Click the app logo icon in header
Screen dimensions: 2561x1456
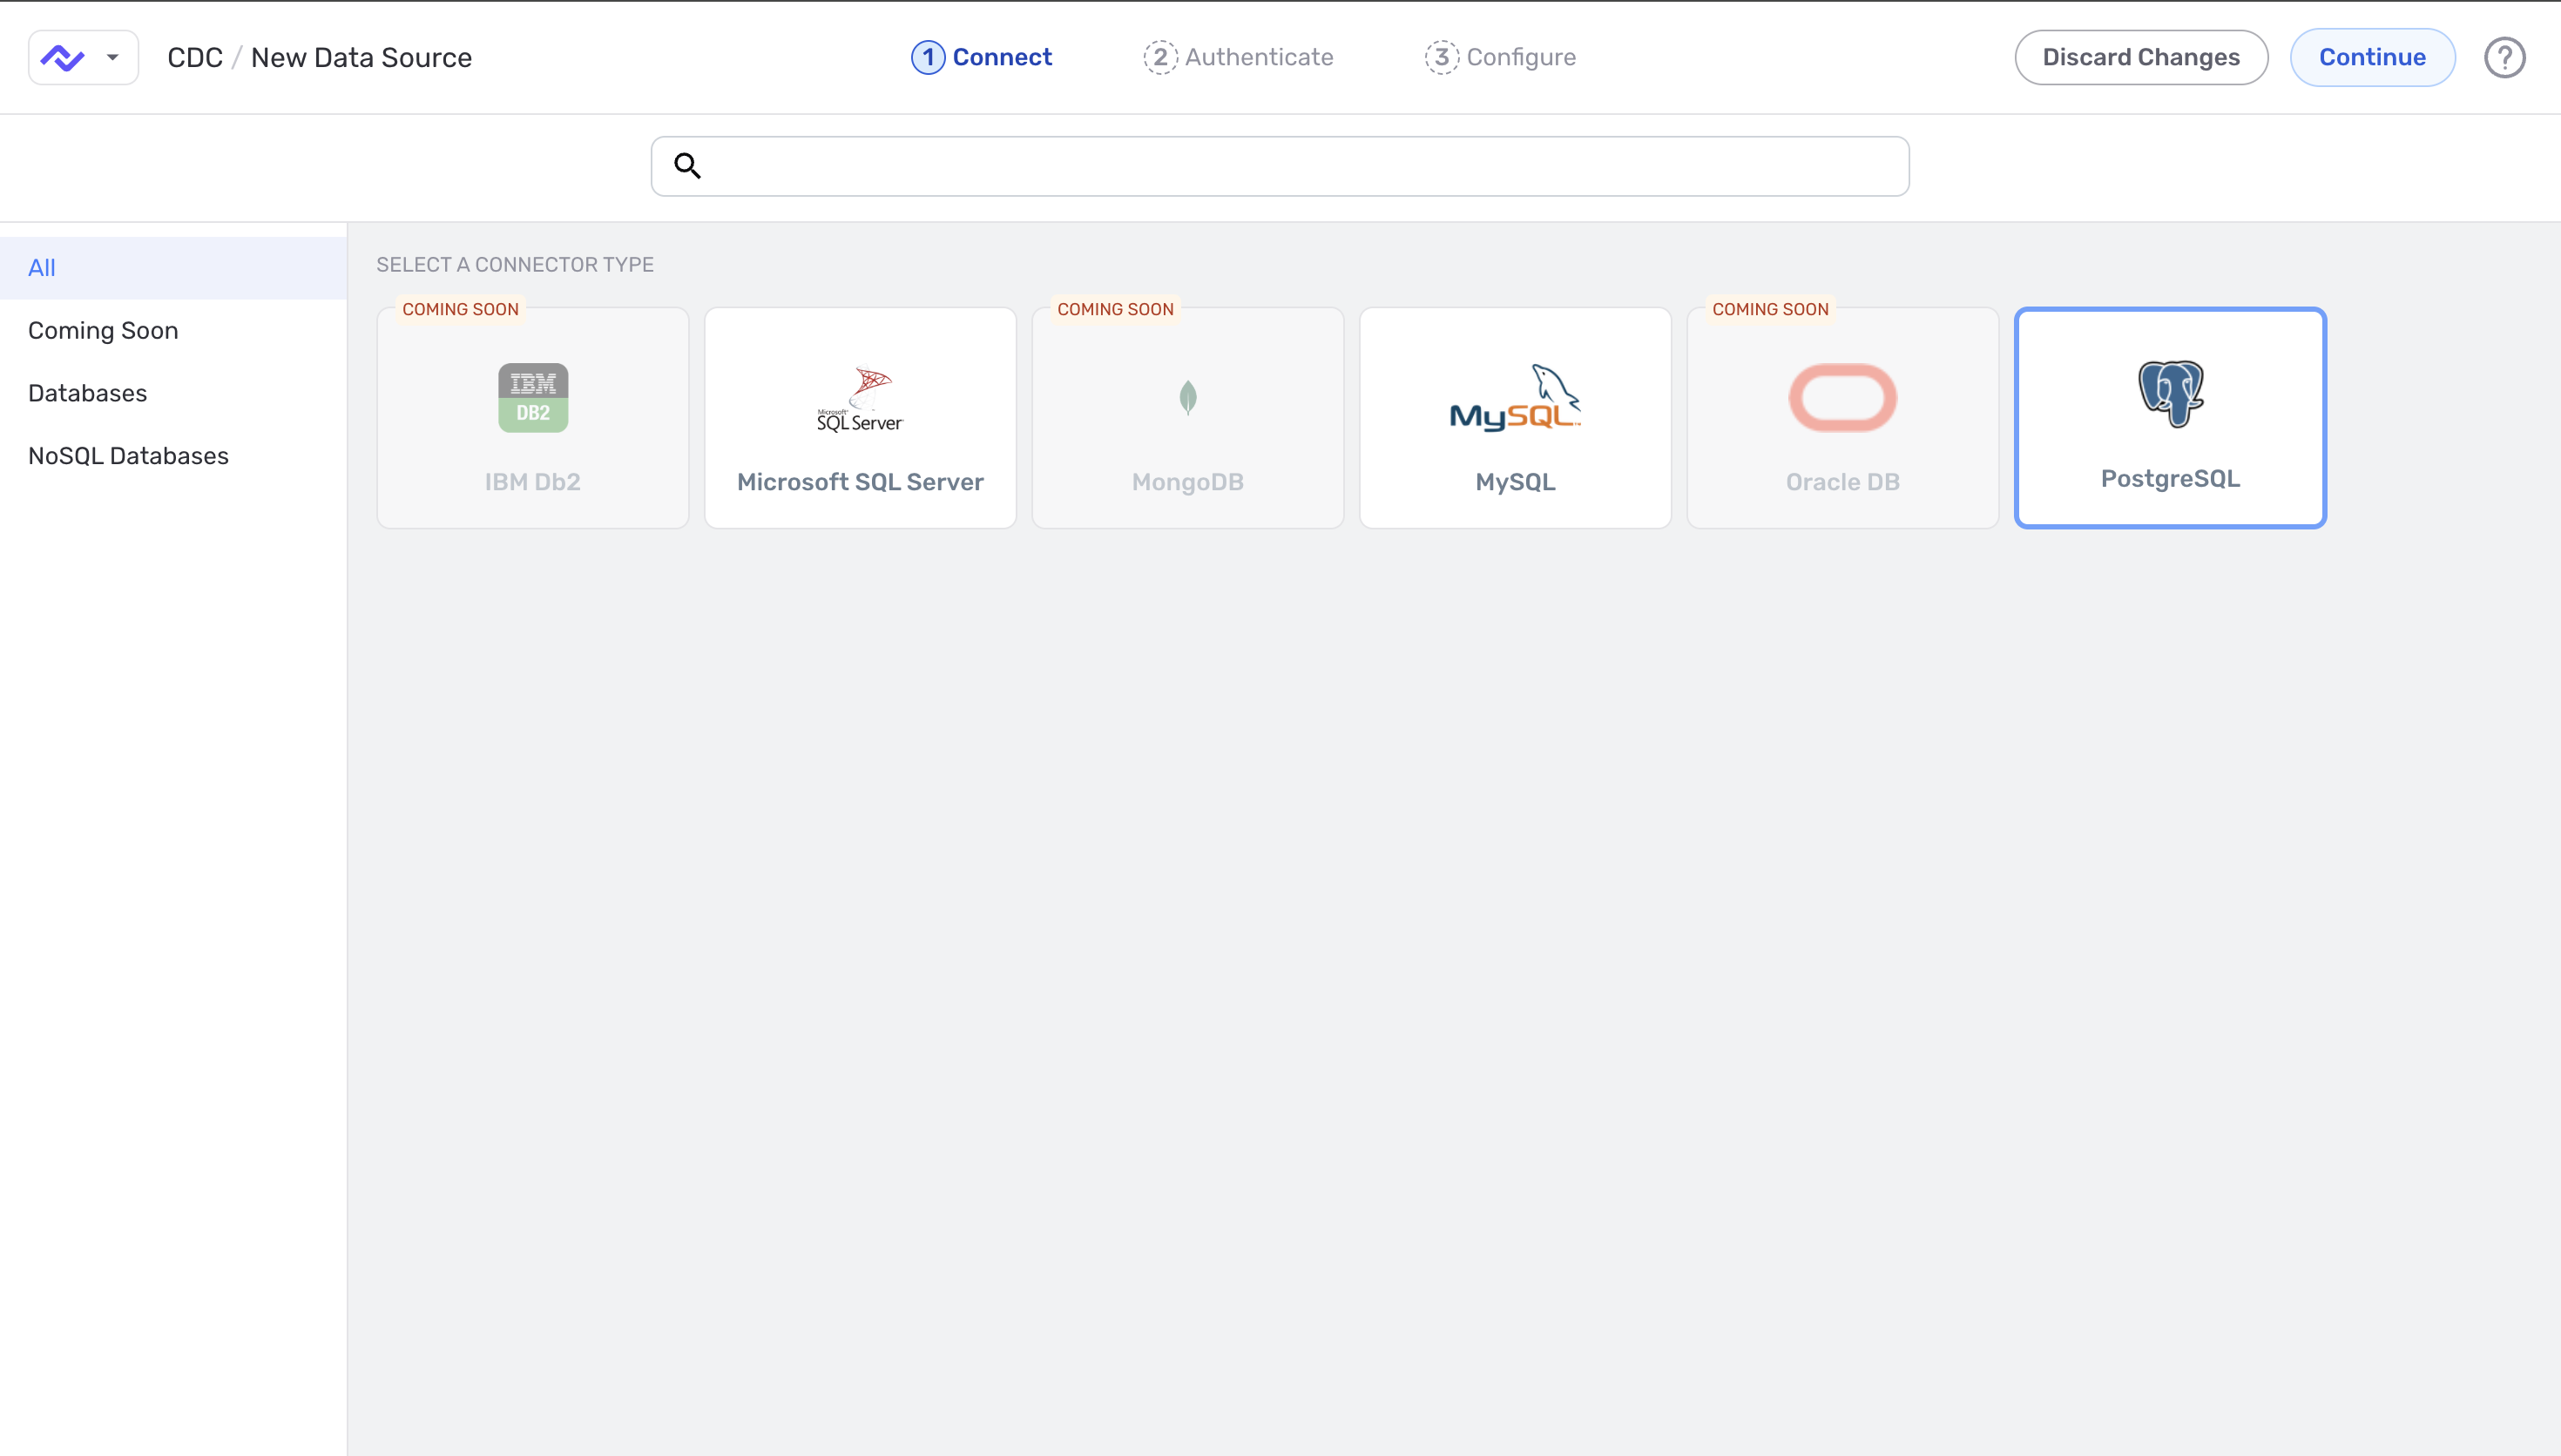[x=62, y=57]
